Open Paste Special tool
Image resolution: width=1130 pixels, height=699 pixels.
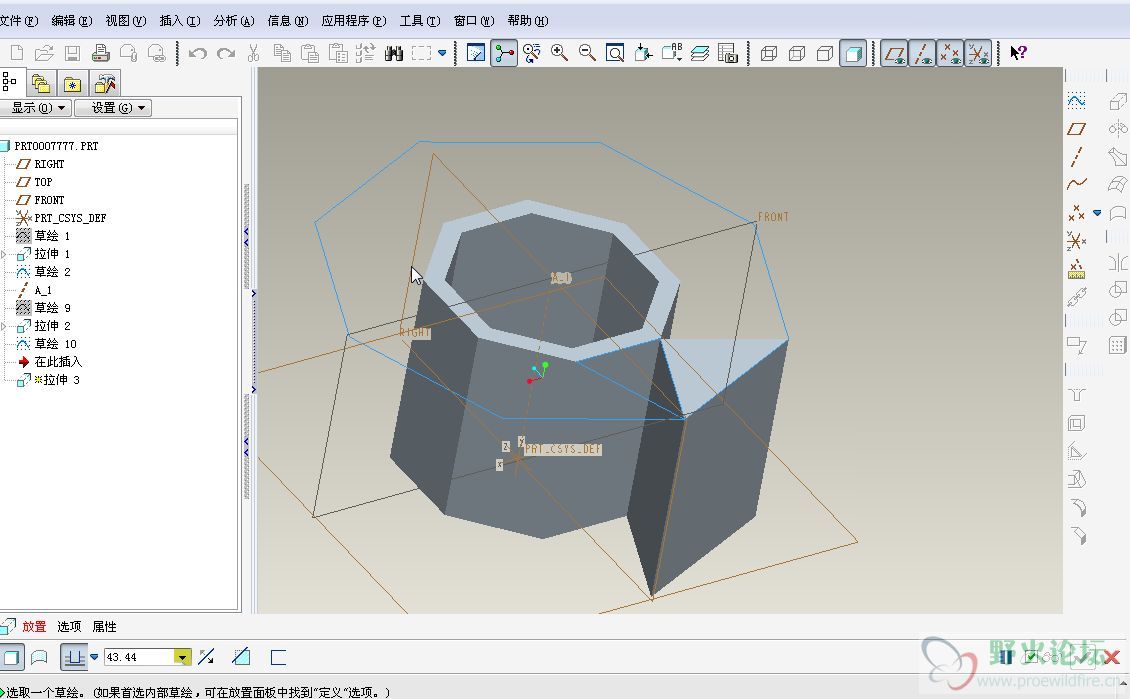(338, 53)
